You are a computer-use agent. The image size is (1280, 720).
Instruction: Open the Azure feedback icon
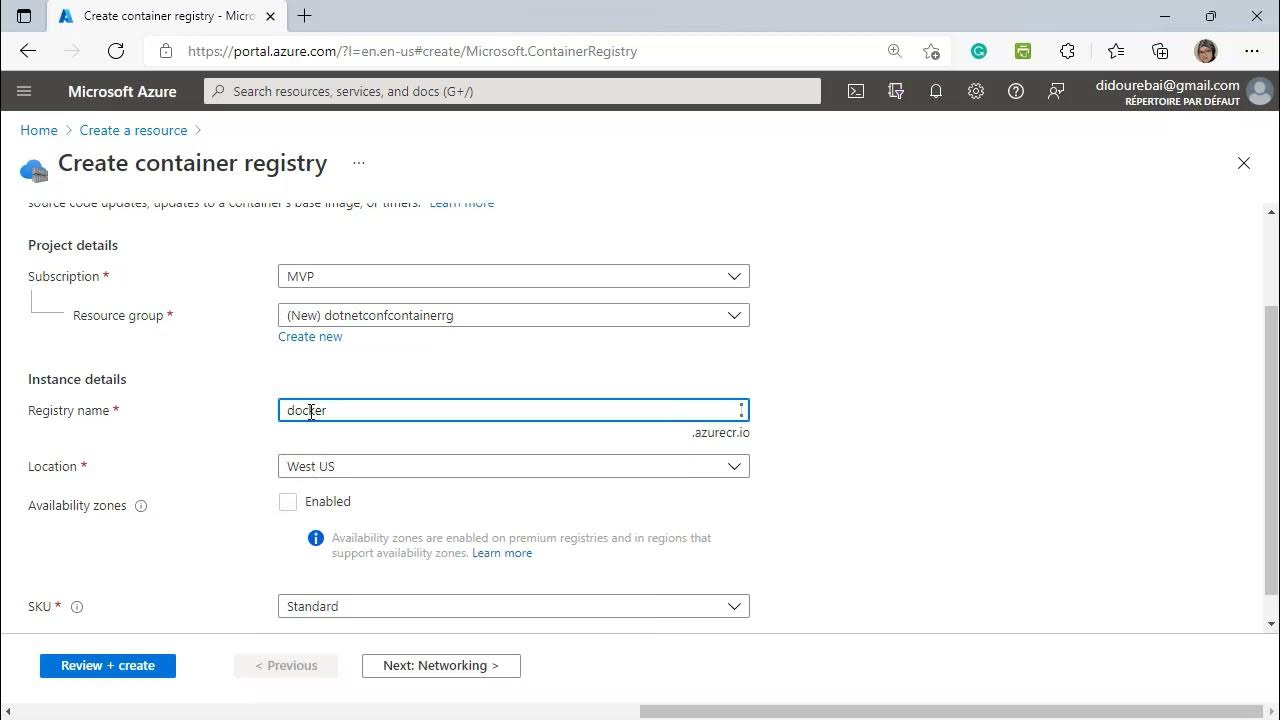point(1056,91)
